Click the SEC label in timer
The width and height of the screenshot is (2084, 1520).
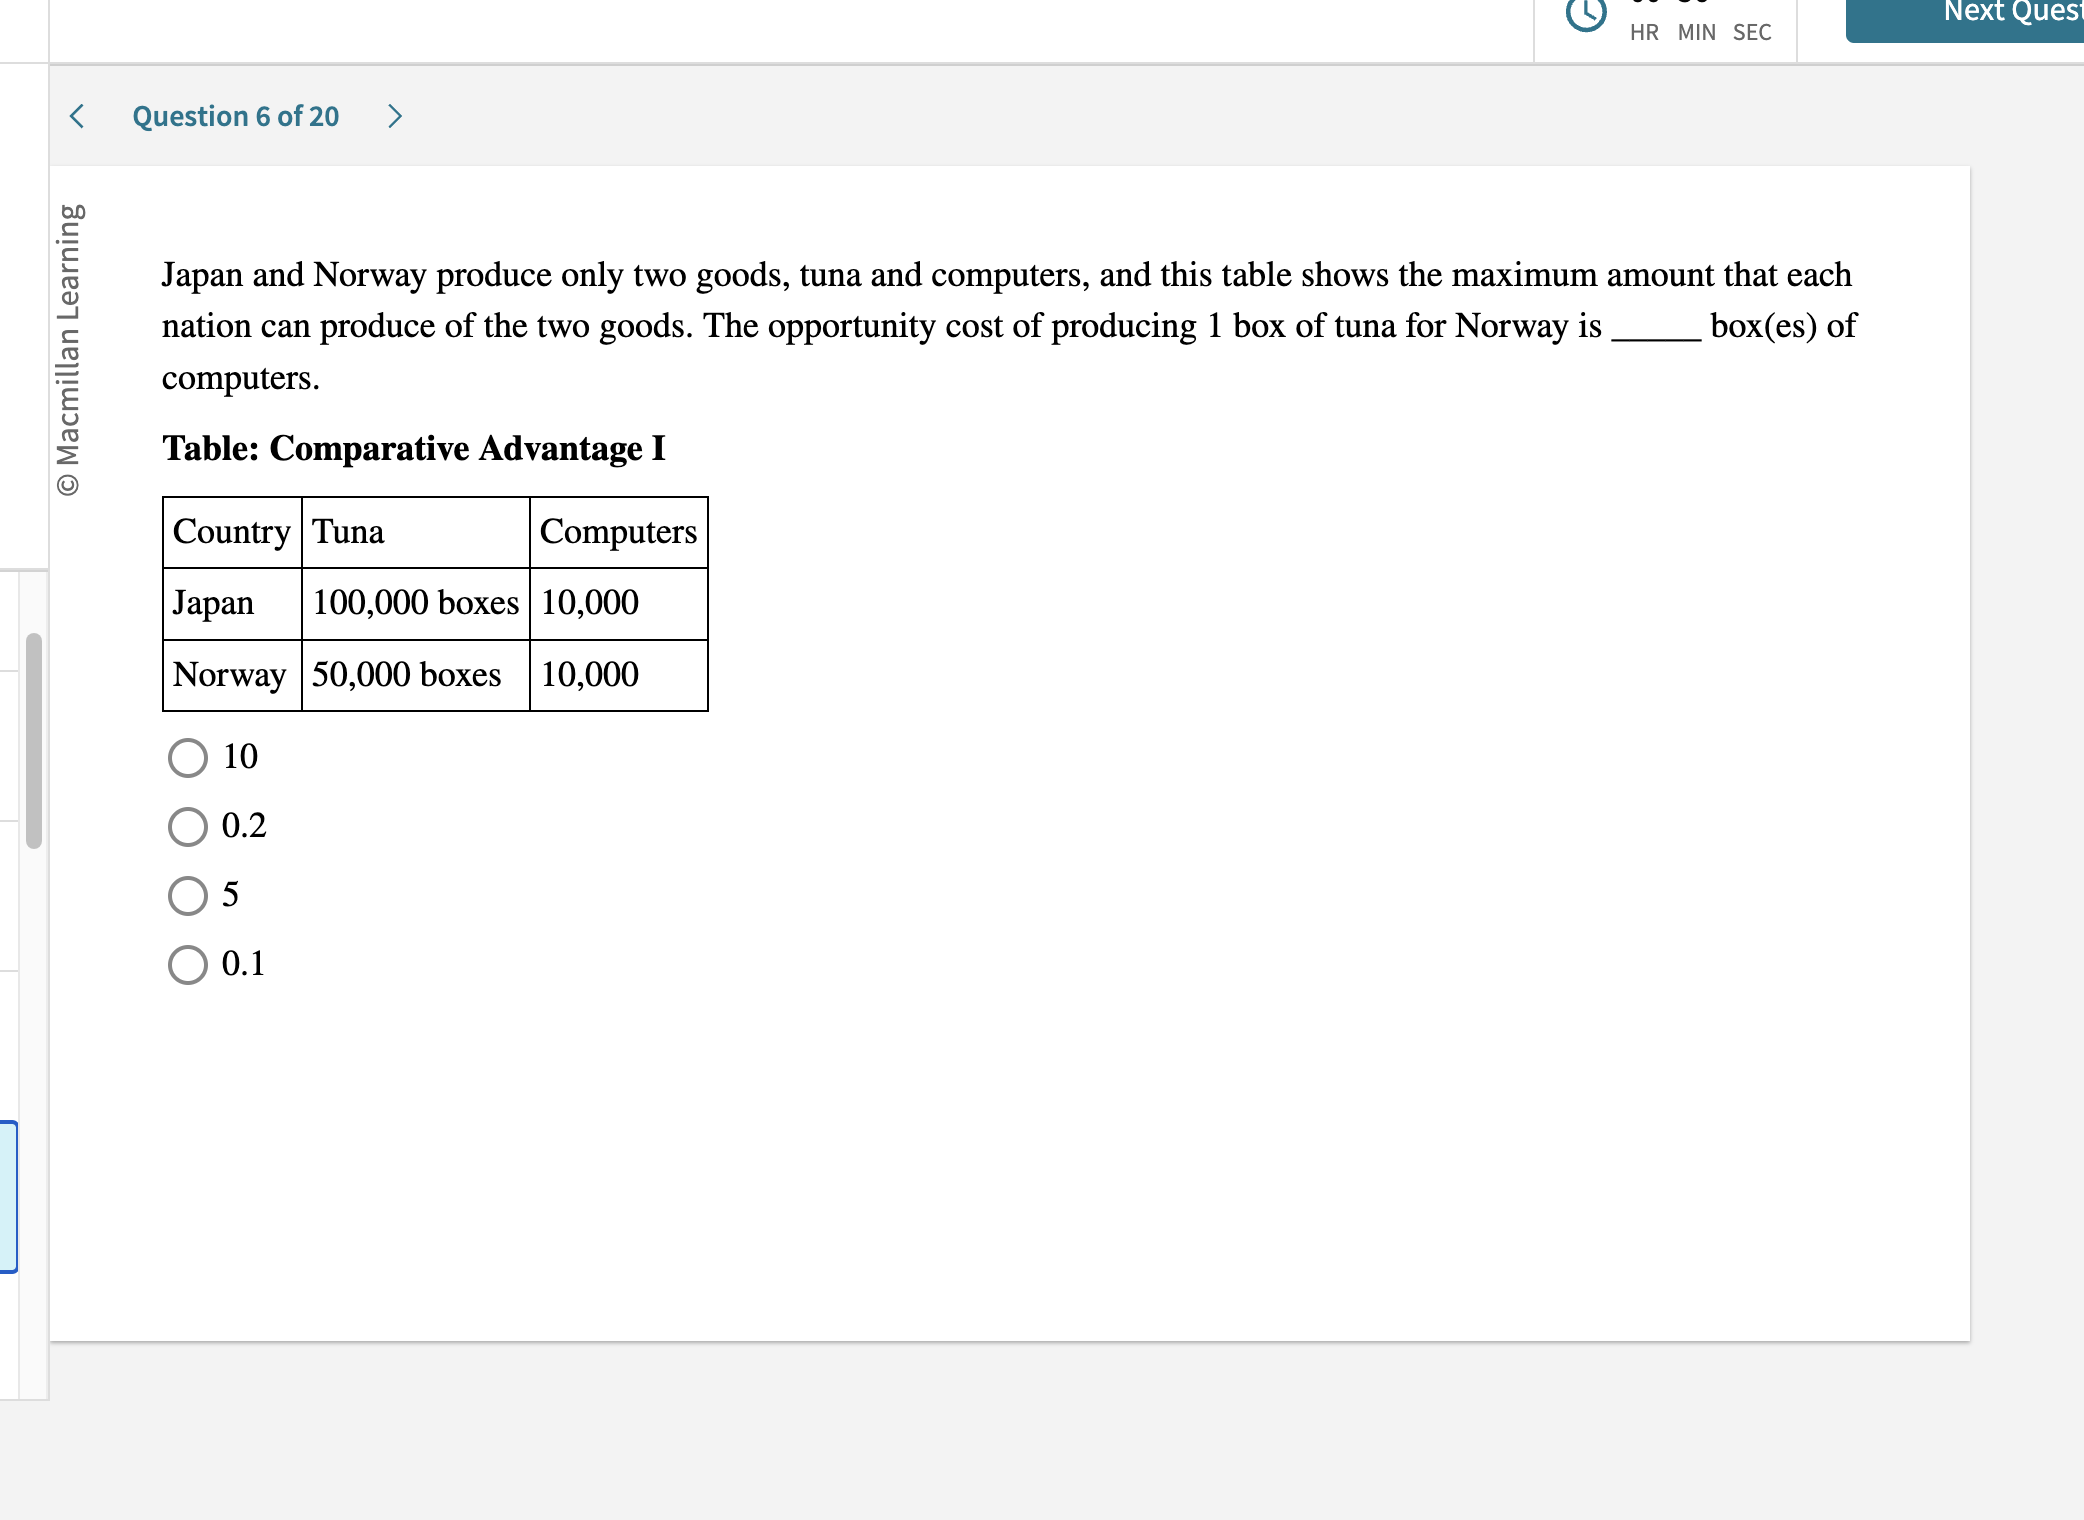pyautogui.click(x=1752, y=33)
